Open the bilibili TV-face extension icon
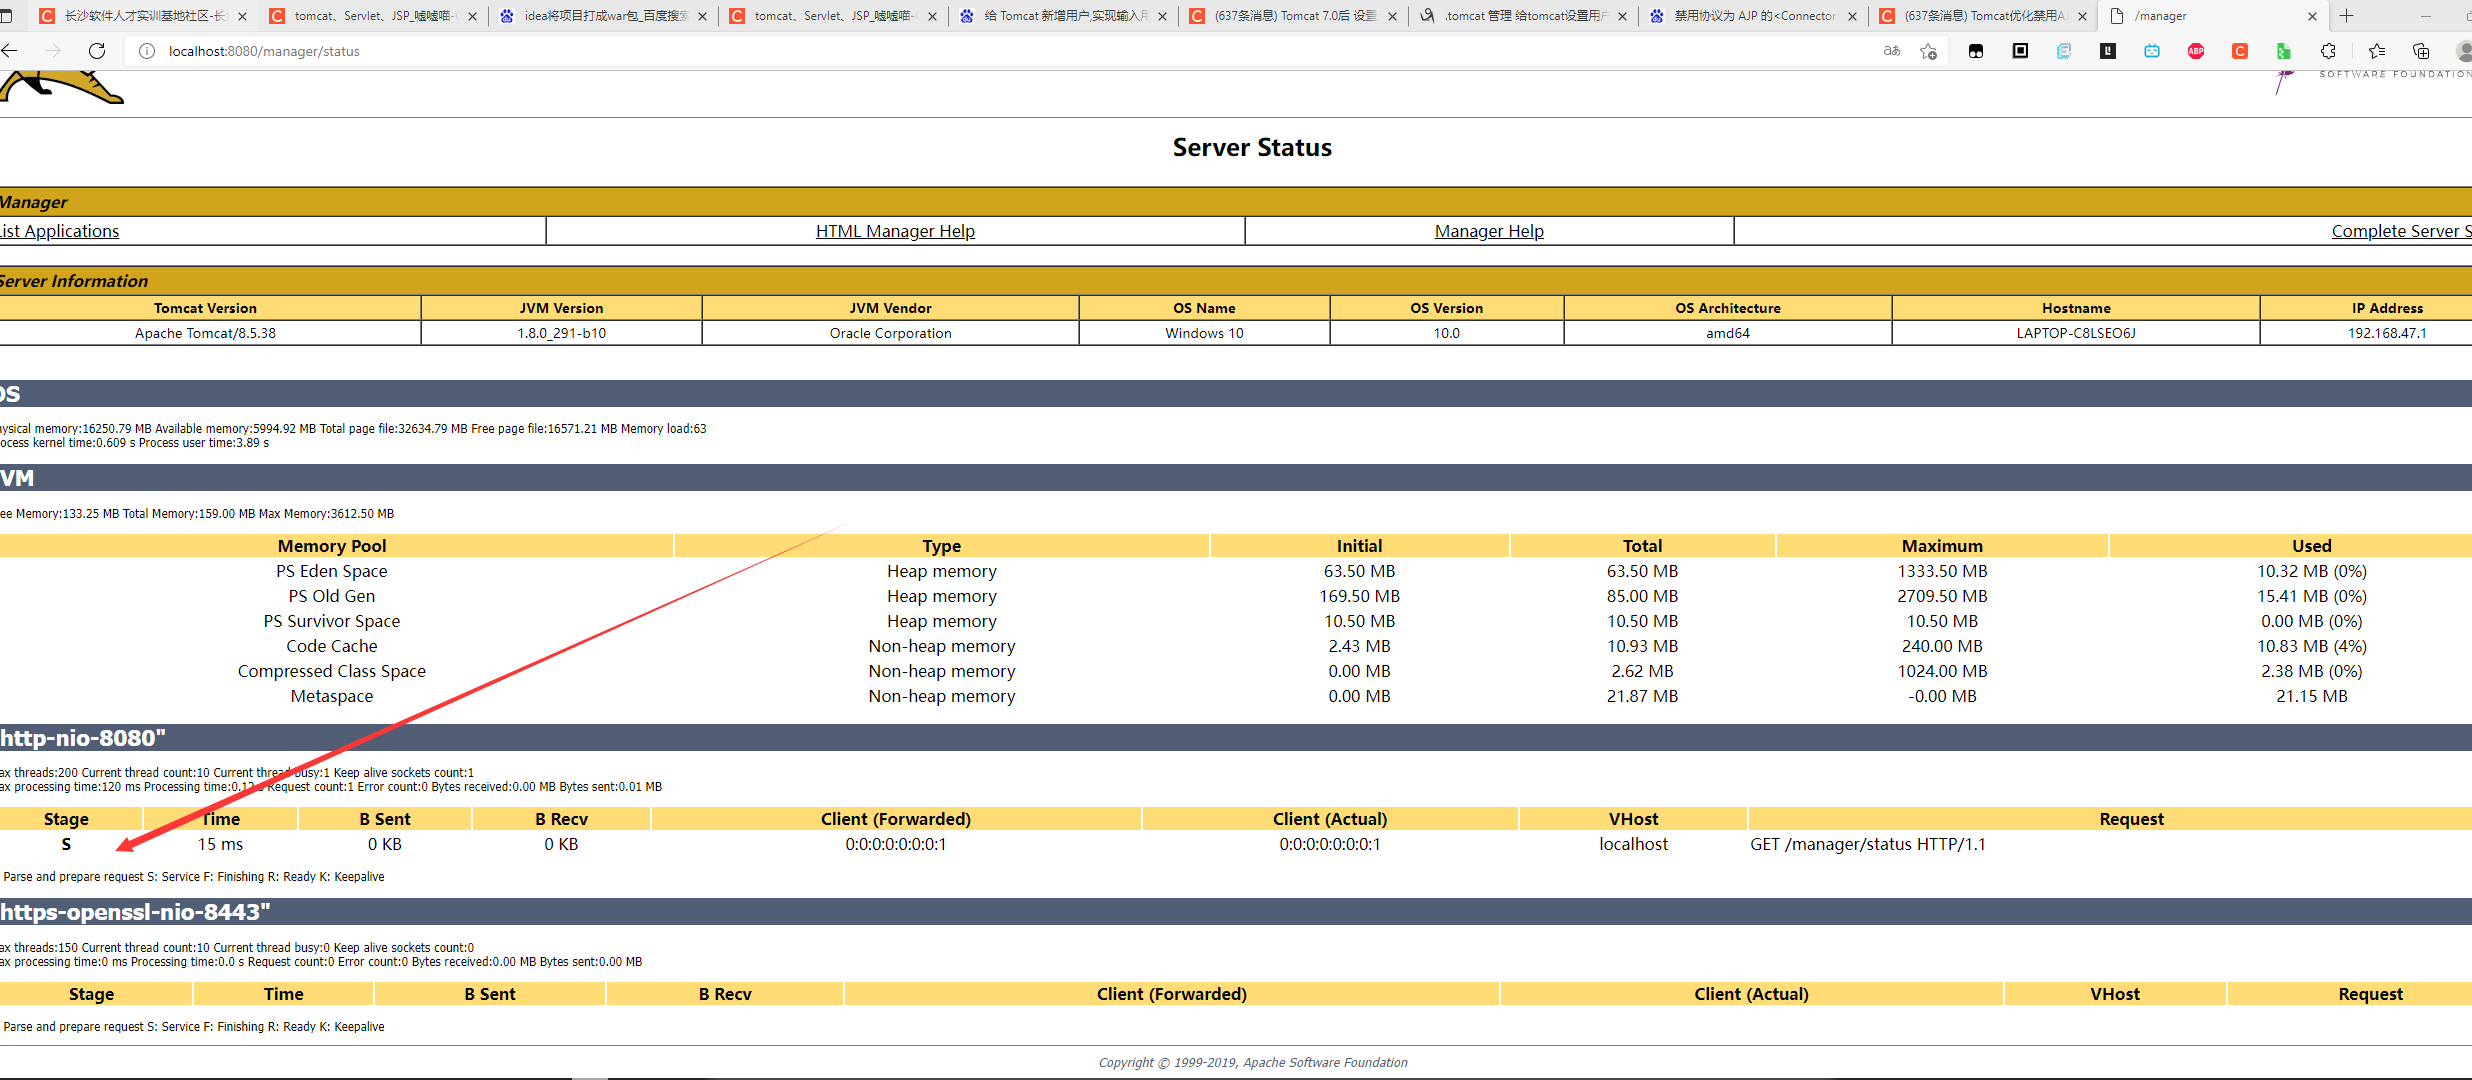Screen dimensions: 2472x1080 pyautogui.click(x=2152, y=51)
